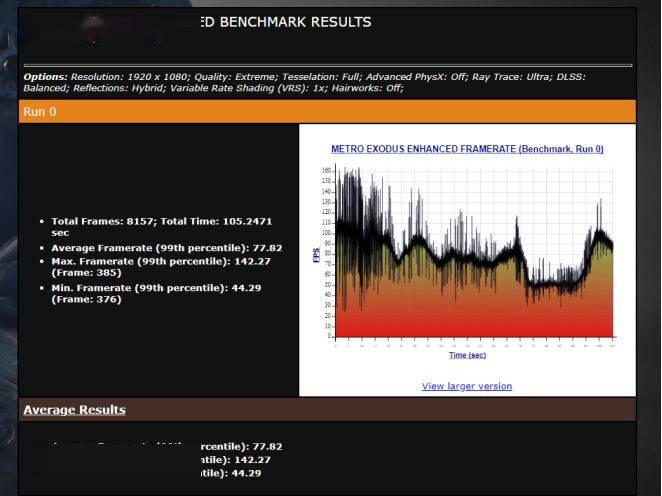Open the 'View larger version' link
The width and height of the screenshot is (662, 496).
[467, 386]
